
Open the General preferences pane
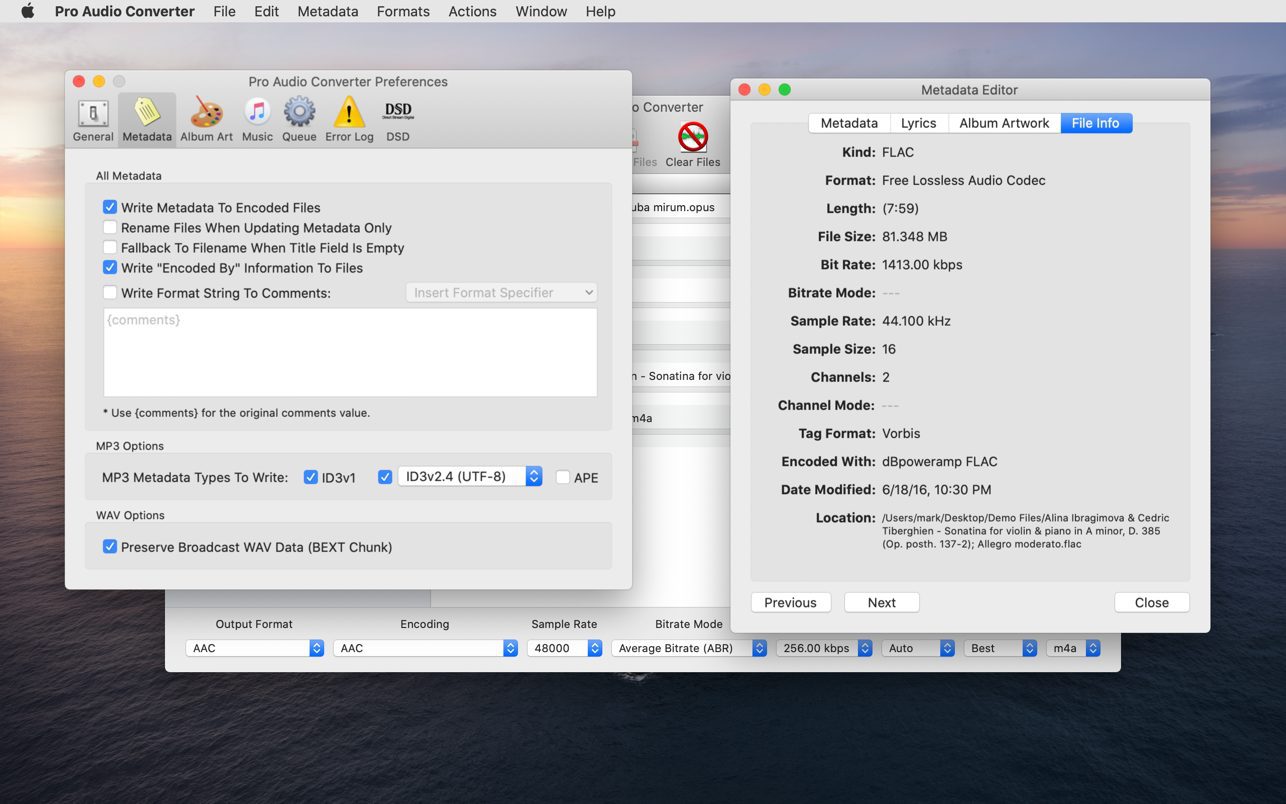(93, 120)
